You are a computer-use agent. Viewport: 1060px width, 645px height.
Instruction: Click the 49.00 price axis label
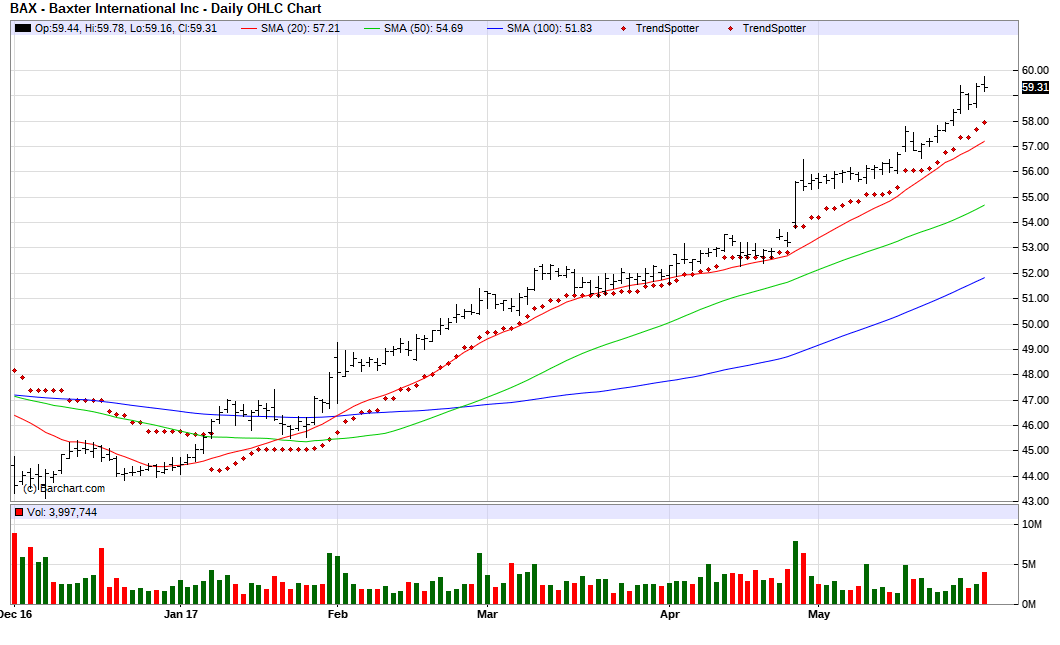point(1035,349)
